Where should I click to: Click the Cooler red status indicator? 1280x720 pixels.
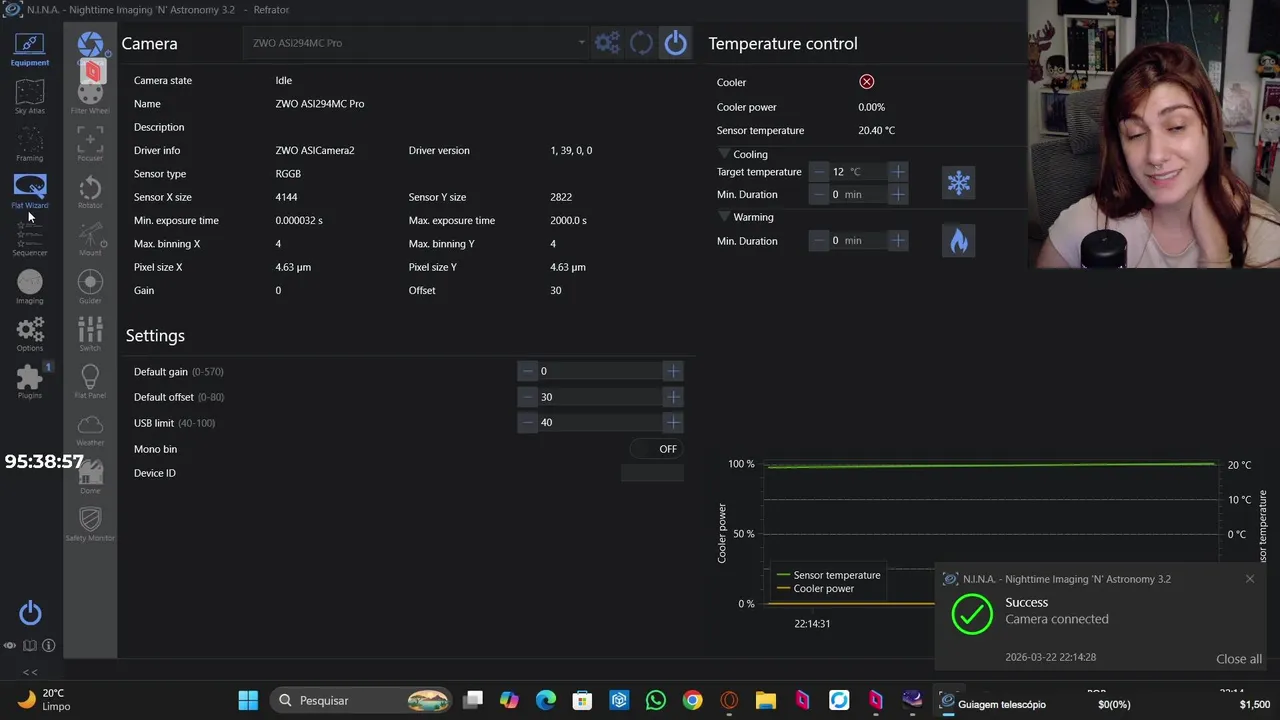(x=867, y=82)
